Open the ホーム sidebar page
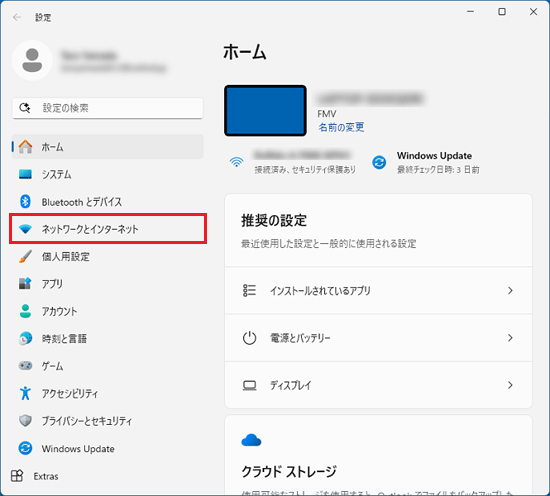Screen dimensions: 550x496 click(x=108, y=147)
